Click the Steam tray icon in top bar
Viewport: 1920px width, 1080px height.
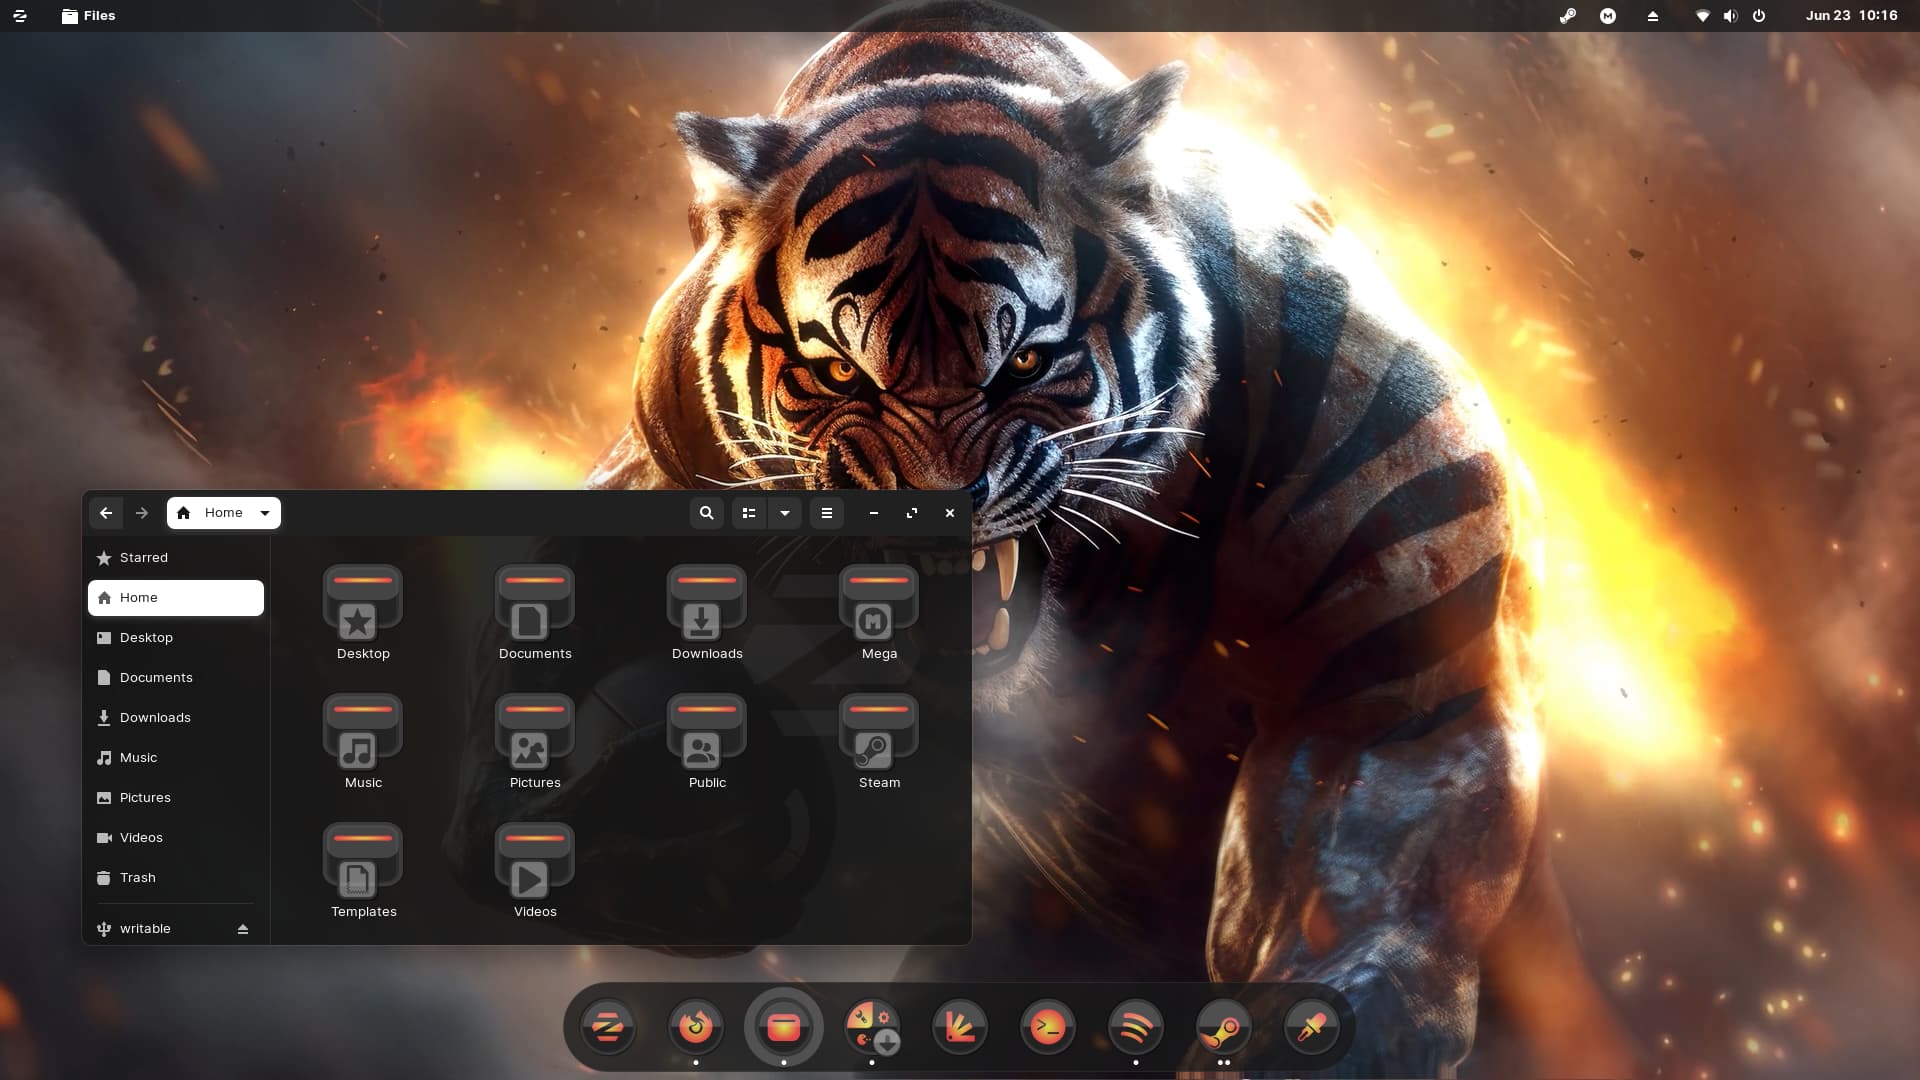point(1568,16)
